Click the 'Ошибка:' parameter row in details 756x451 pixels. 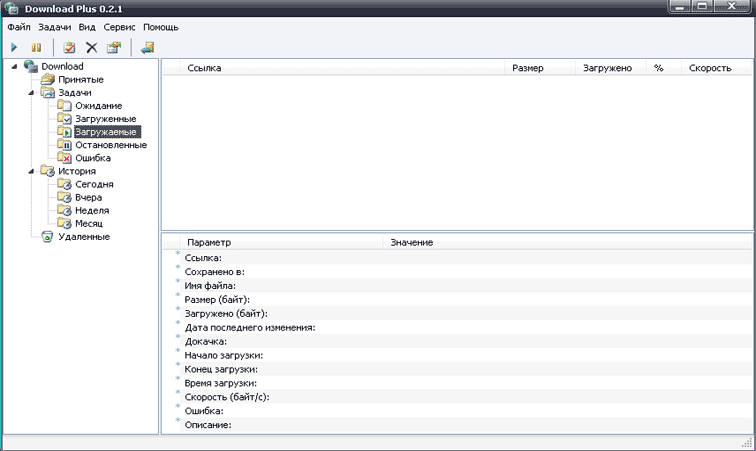coord(458,411)
